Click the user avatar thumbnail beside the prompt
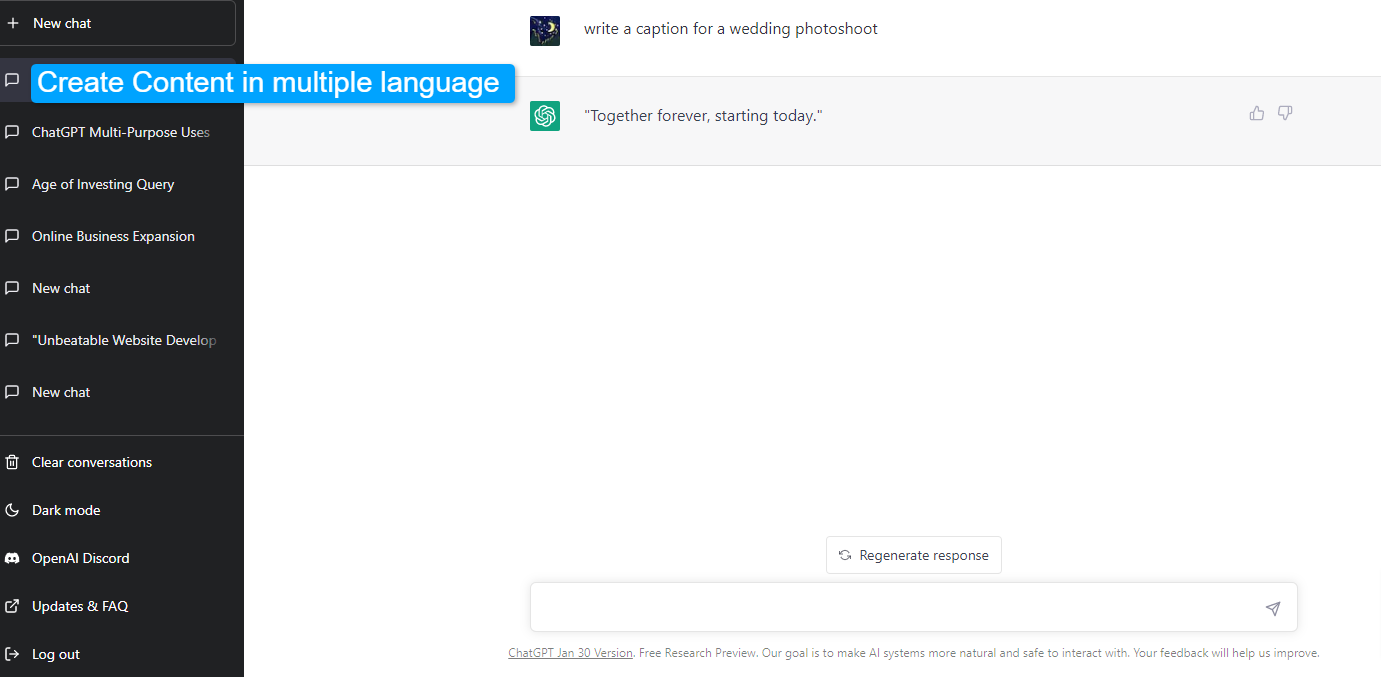The height and width of the screenshot is (677, 1381). pyautogui.click(x=545, y=31)
